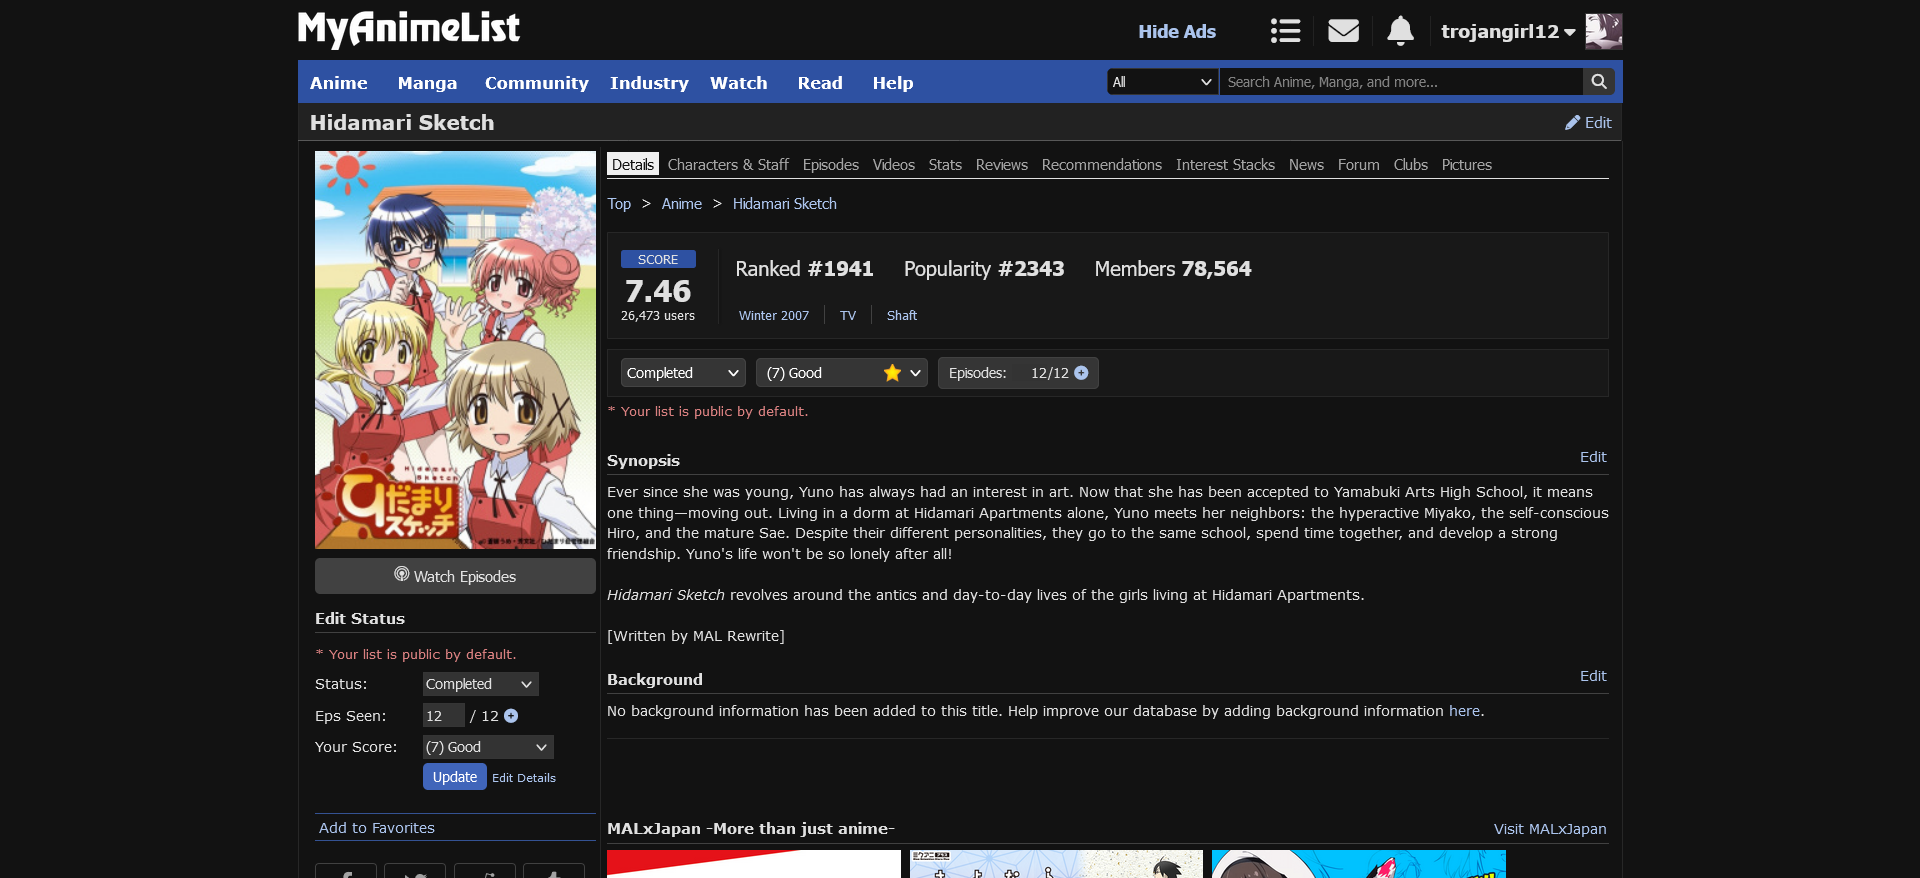Switch to the Interest Stacks tab
This screenshot has height=878, width=1920.
(1225, 165)
